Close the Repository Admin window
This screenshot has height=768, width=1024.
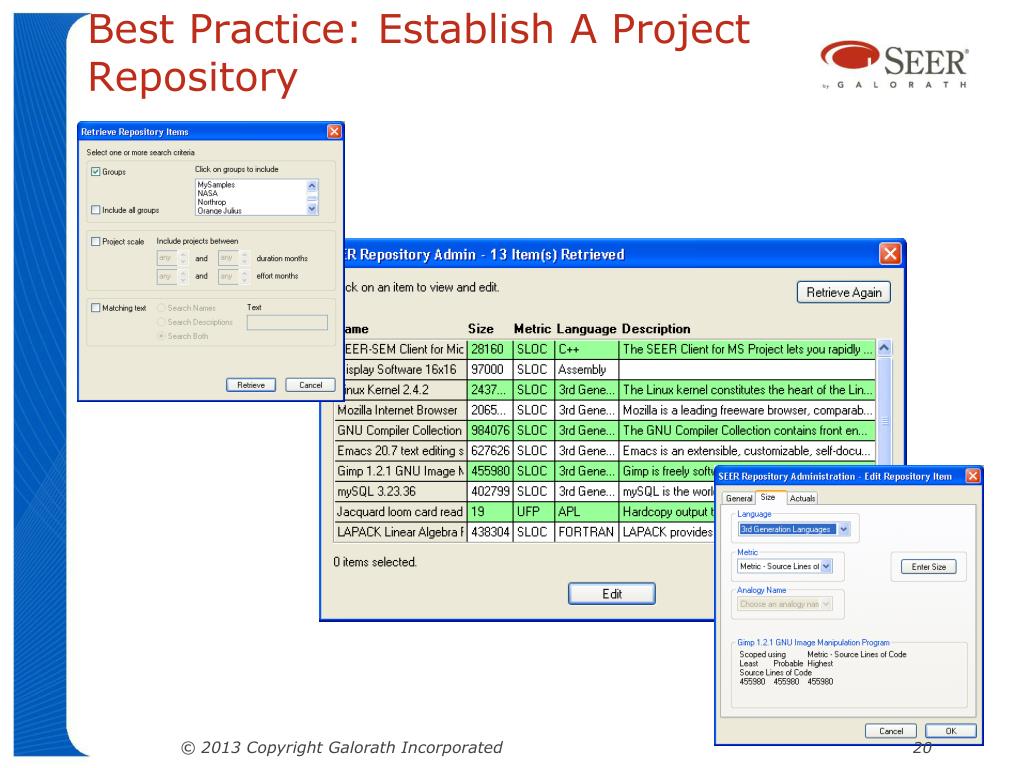(890, 253)
